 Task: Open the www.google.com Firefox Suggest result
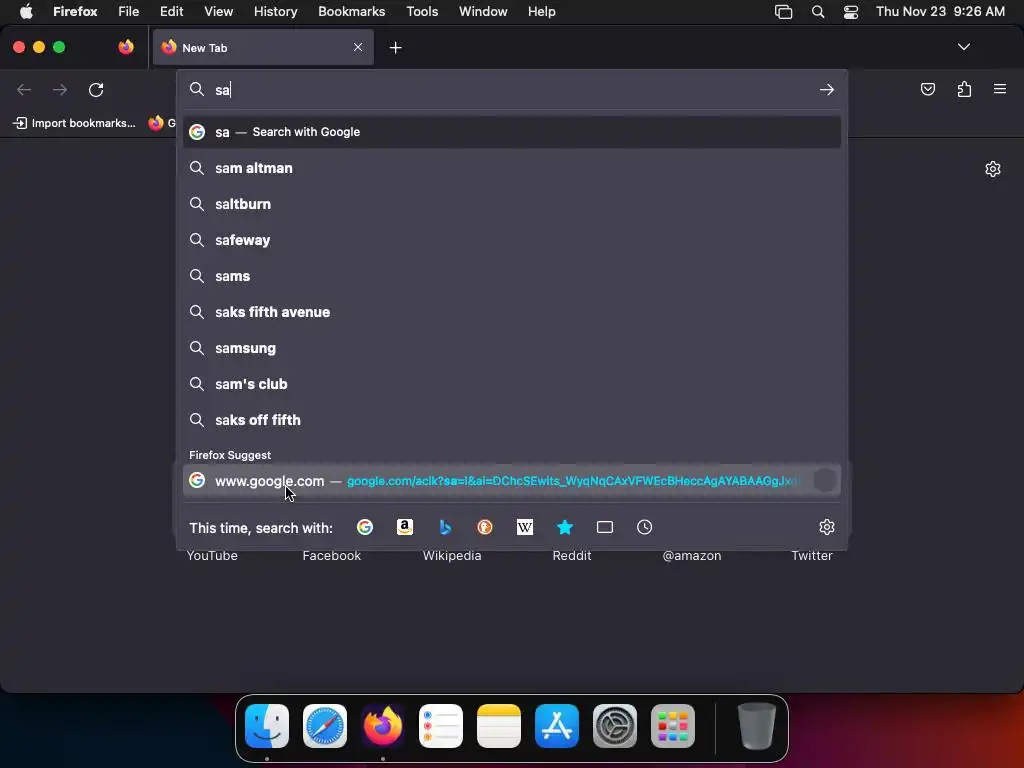pyautogui.click(x=512, y=481)
